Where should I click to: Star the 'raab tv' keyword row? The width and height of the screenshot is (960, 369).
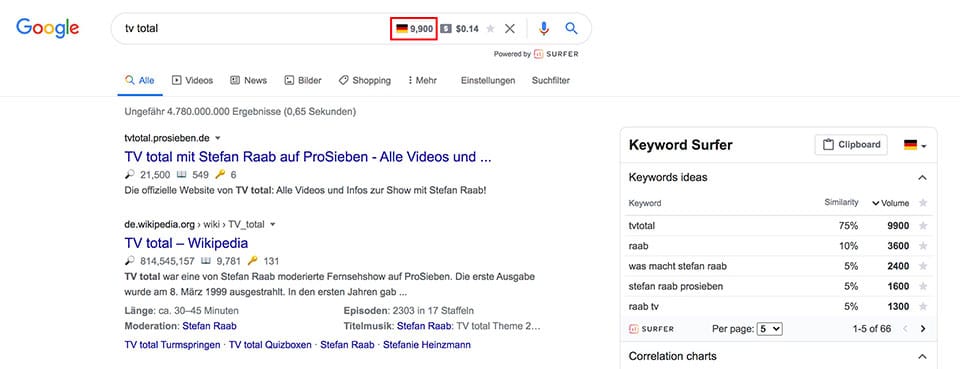coord(923,307)
